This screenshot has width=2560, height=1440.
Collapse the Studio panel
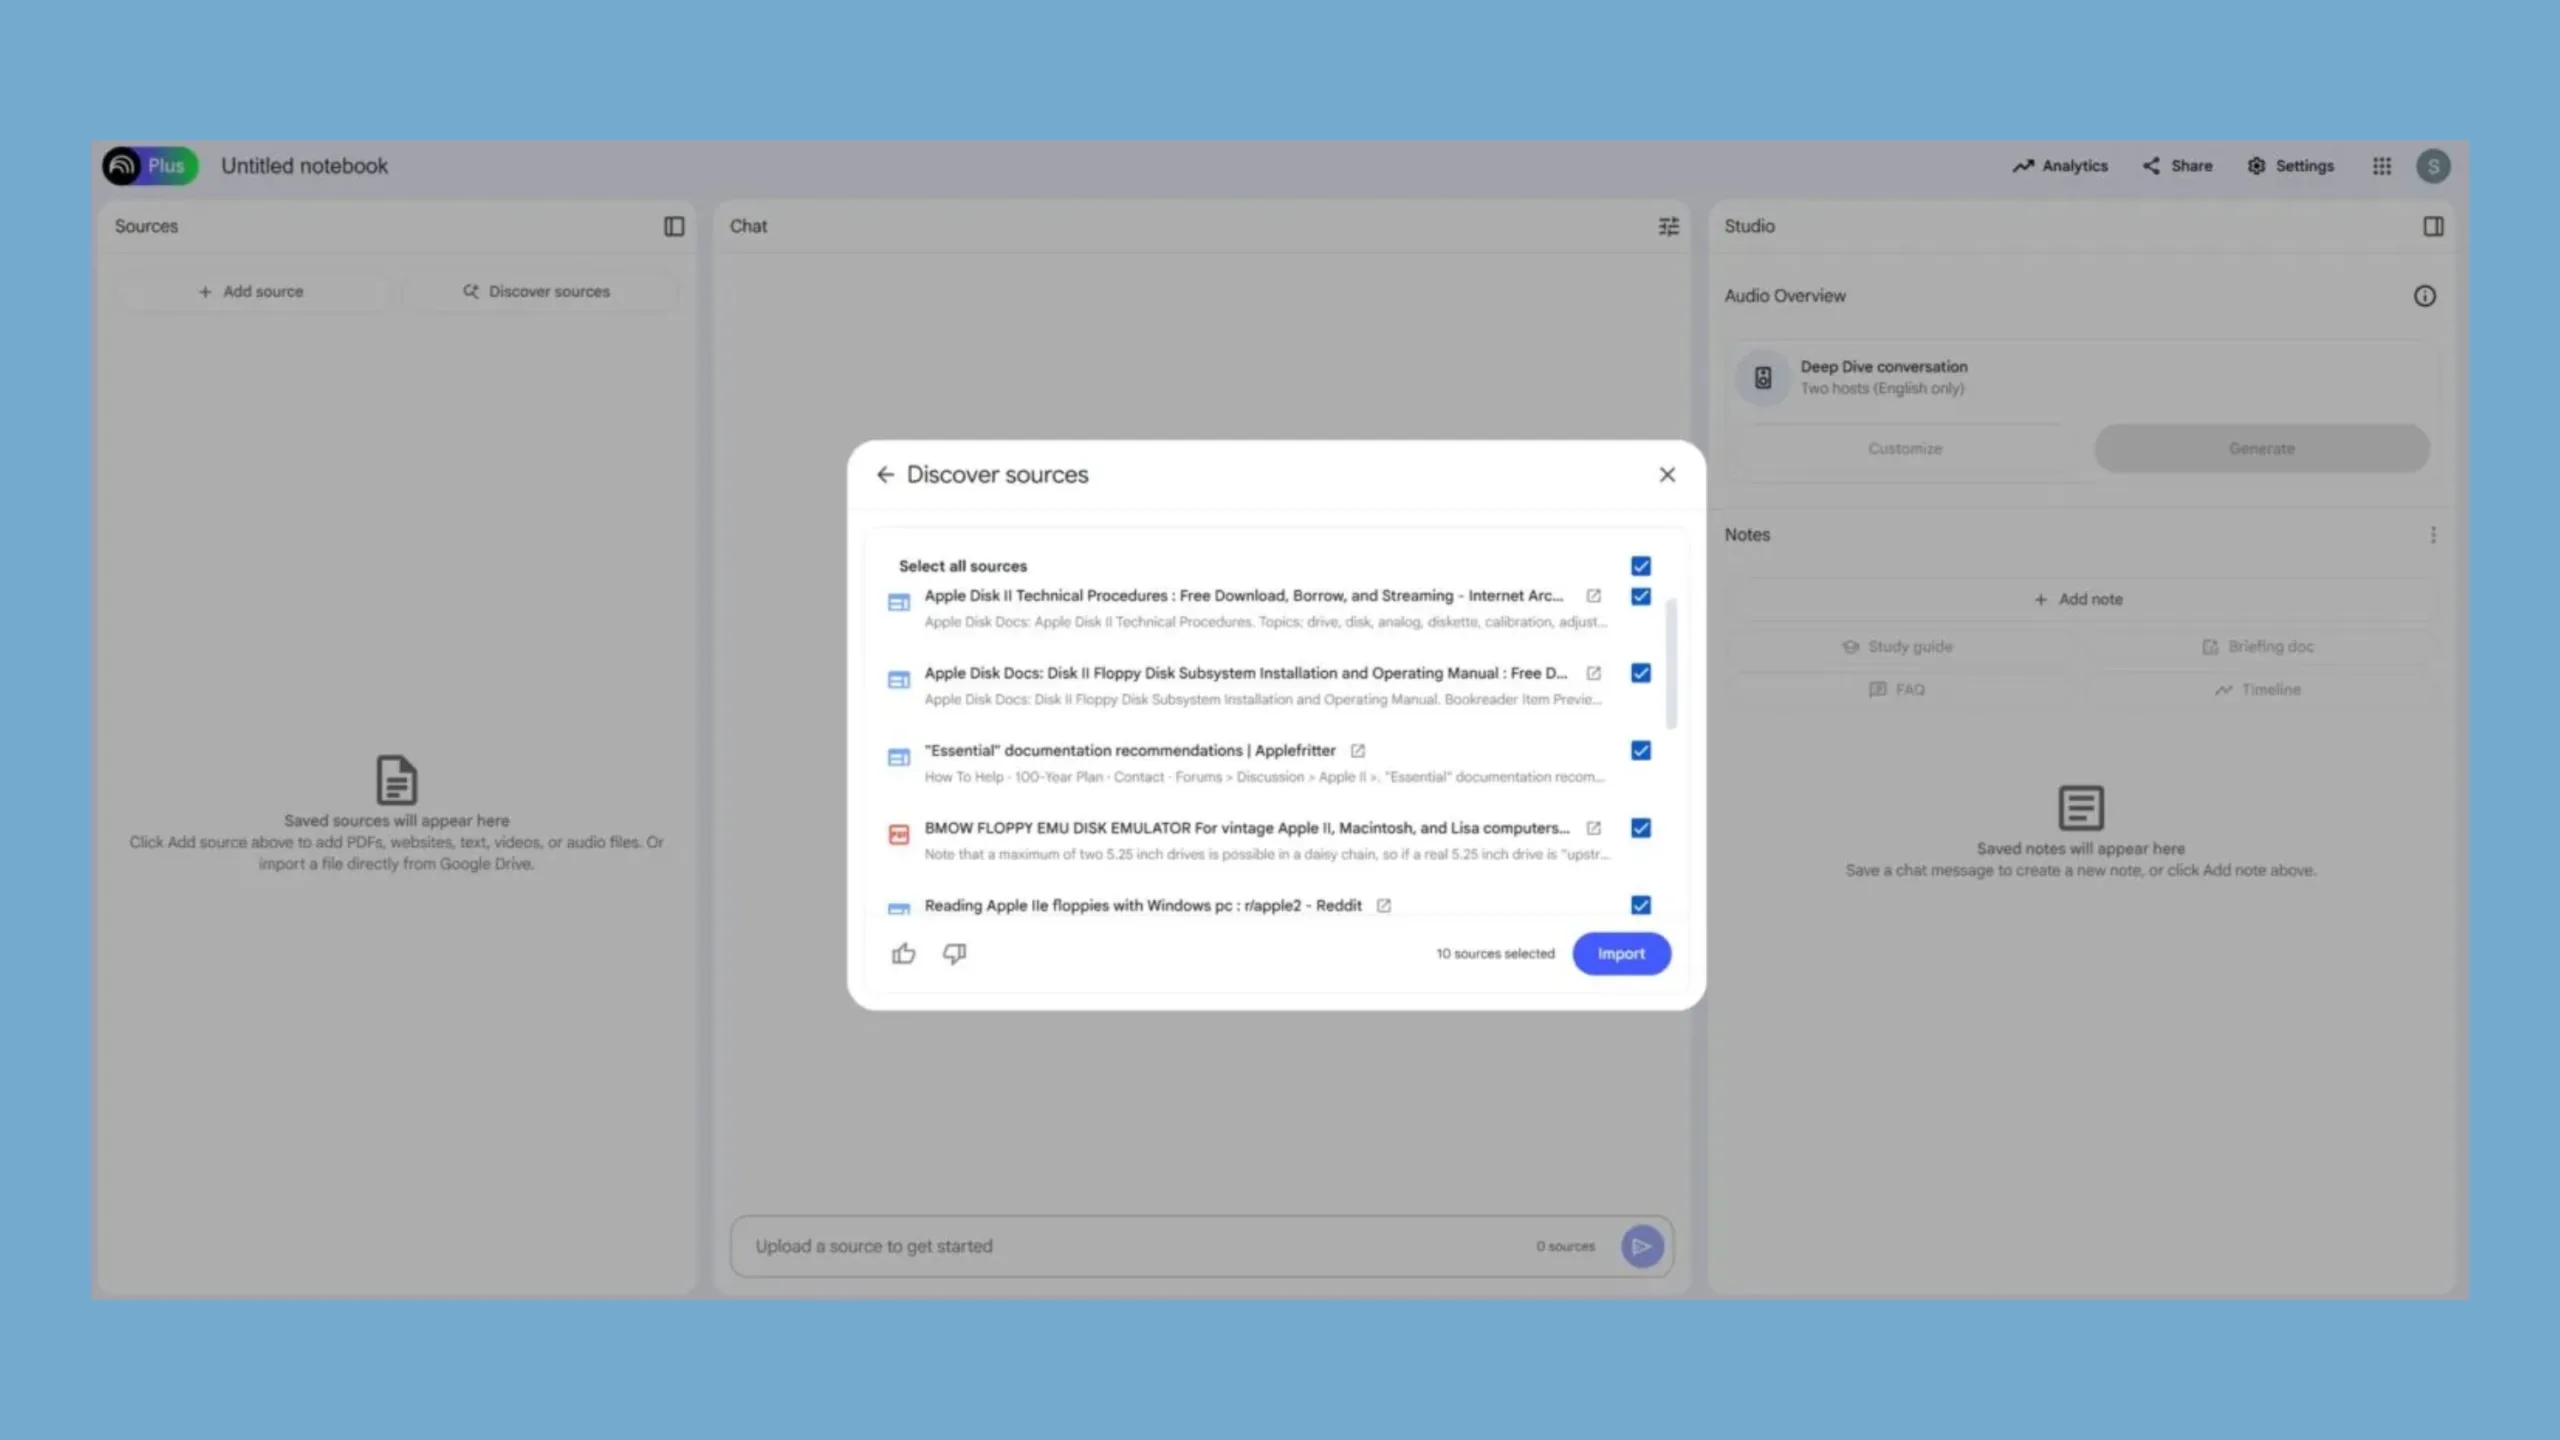click(2433, 227)
